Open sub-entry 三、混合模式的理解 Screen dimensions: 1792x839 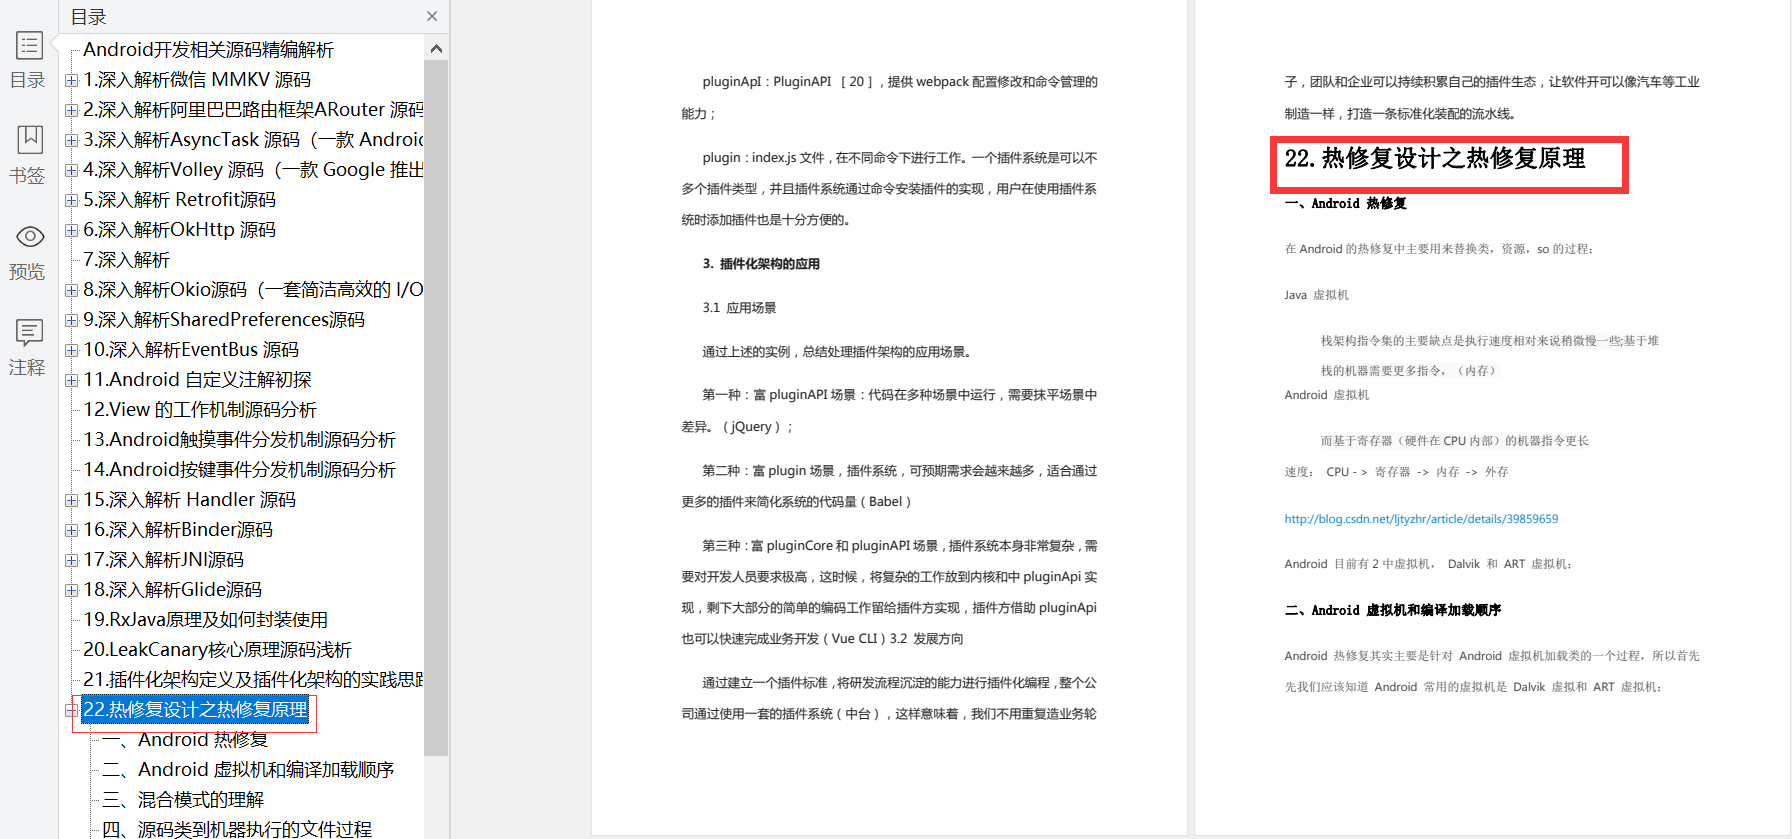tap(183, 799)
